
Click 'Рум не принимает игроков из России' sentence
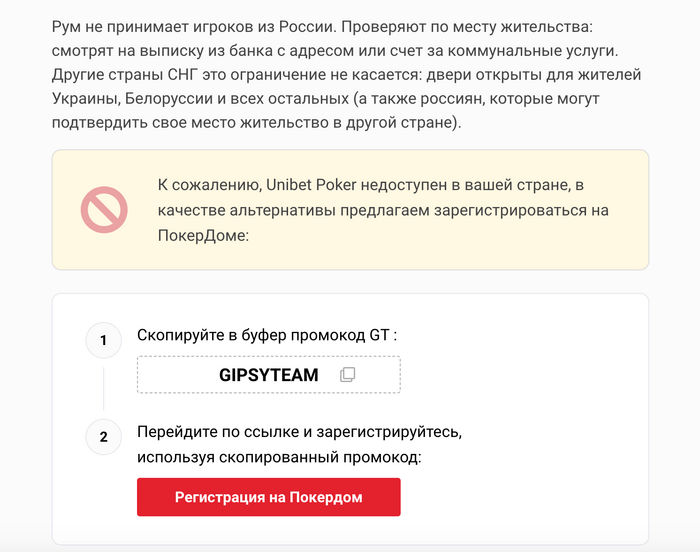pyautogui.click(x=192, y=27)
